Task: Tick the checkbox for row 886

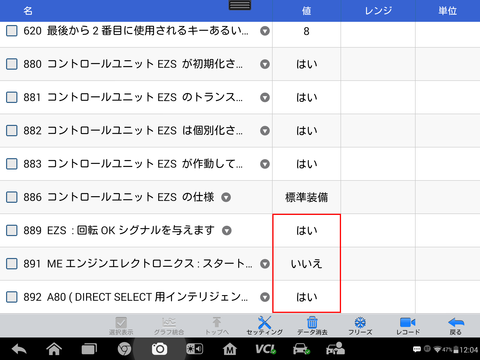Action: point(12,197)
